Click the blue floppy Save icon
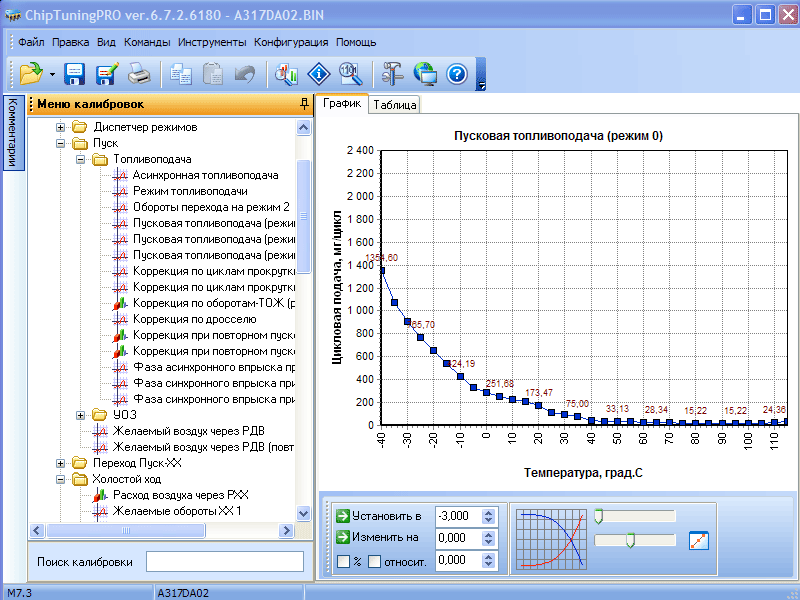The height and width of the screenshot is (600, 800). click(75, 73)
